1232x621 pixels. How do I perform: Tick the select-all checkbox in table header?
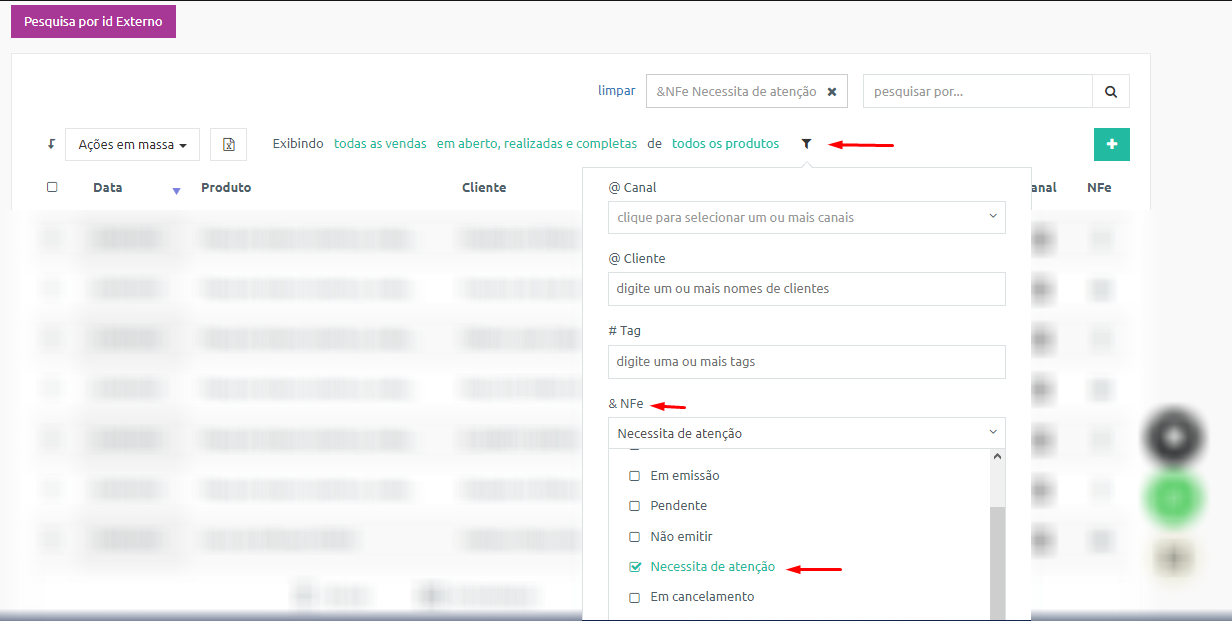click(52, 187)
